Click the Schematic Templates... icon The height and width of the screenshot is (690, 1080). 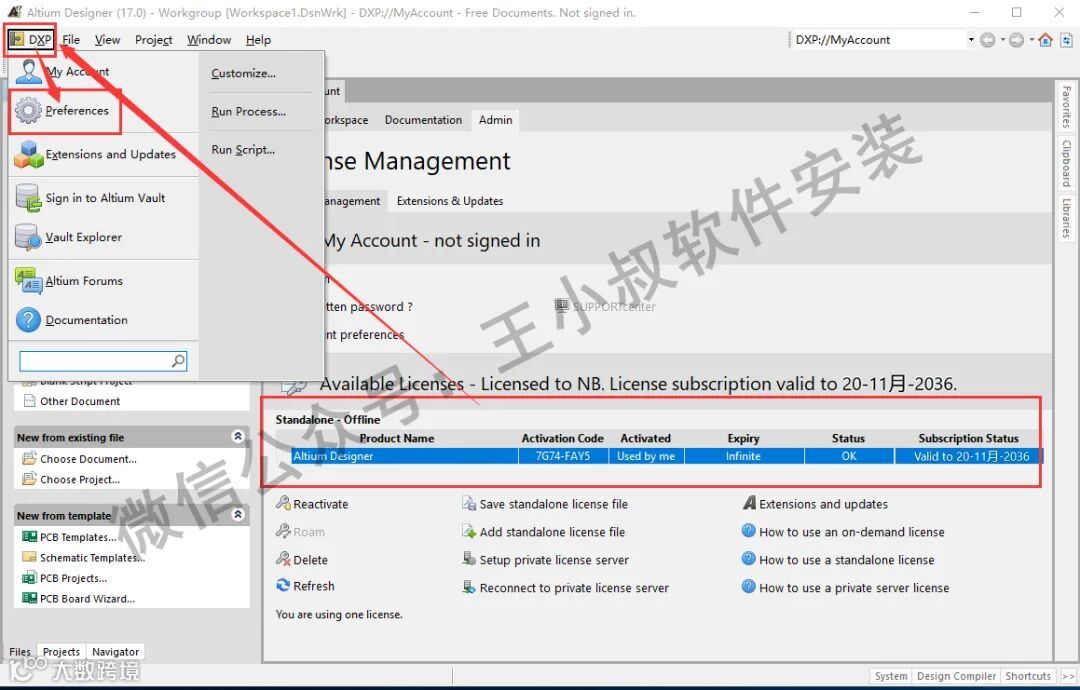pos(30,557)
